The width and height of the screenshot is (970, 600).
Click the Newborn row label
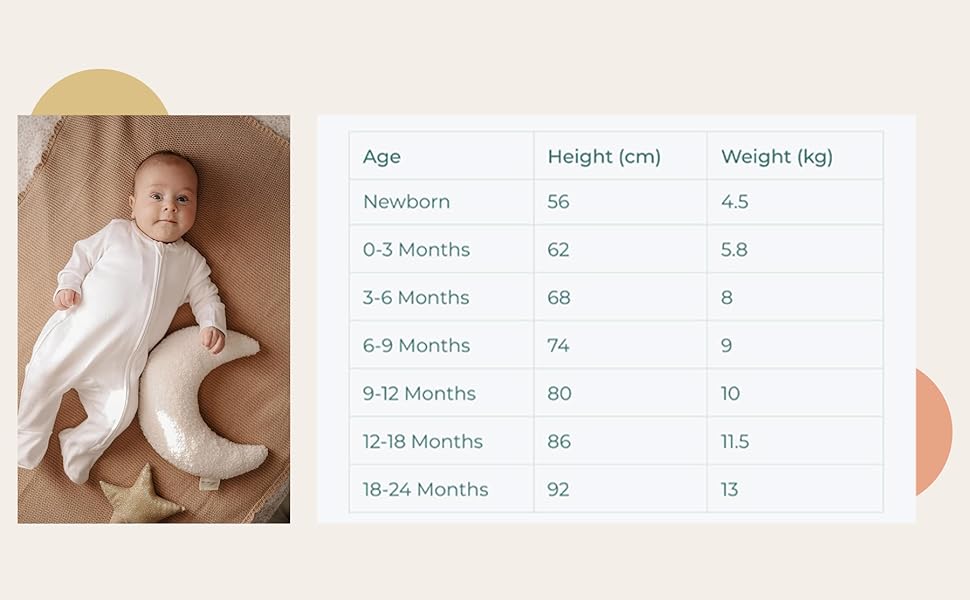(x=406, y=202)
